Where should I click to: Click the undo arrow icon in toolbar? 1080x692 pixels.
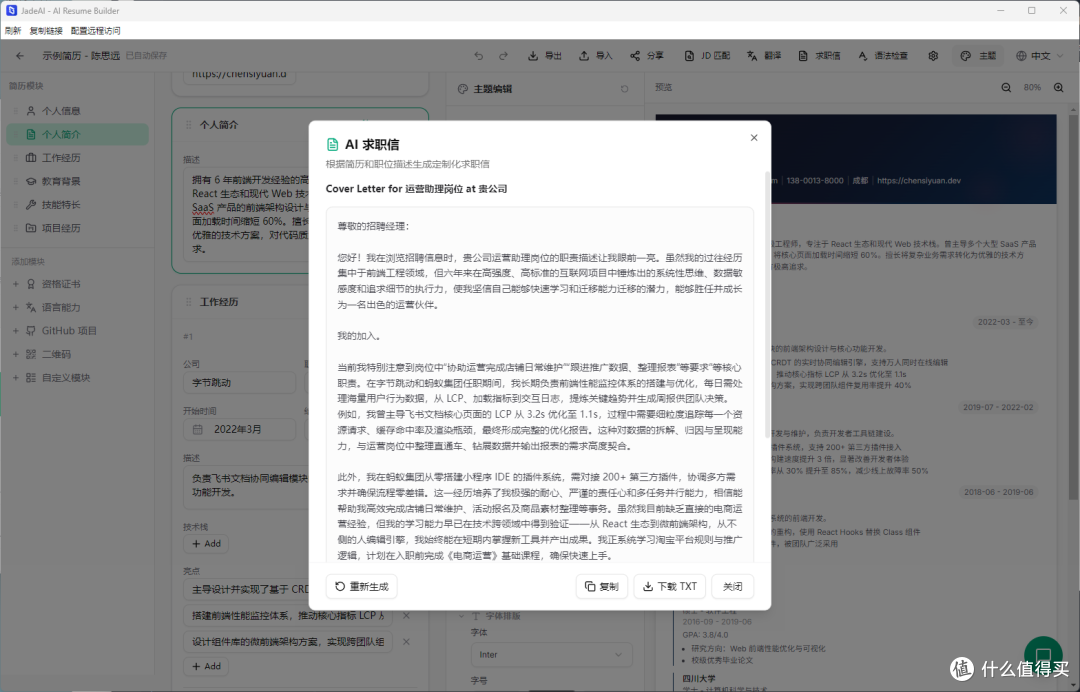click(479, 56)
